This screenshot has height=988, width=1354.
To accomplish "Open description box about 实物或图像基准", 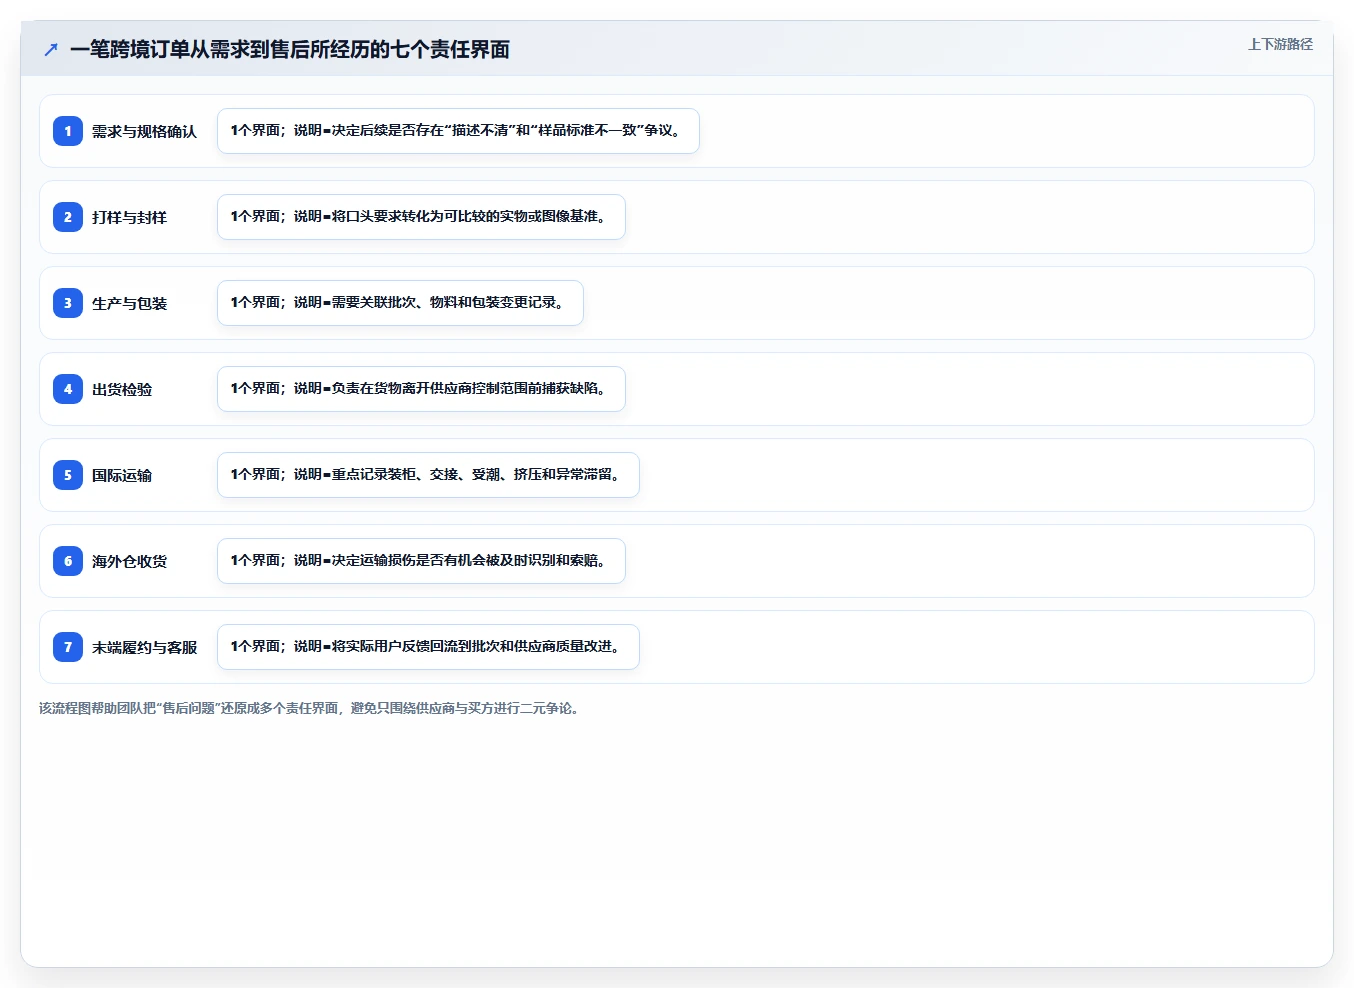I will (x=421, y=217).
